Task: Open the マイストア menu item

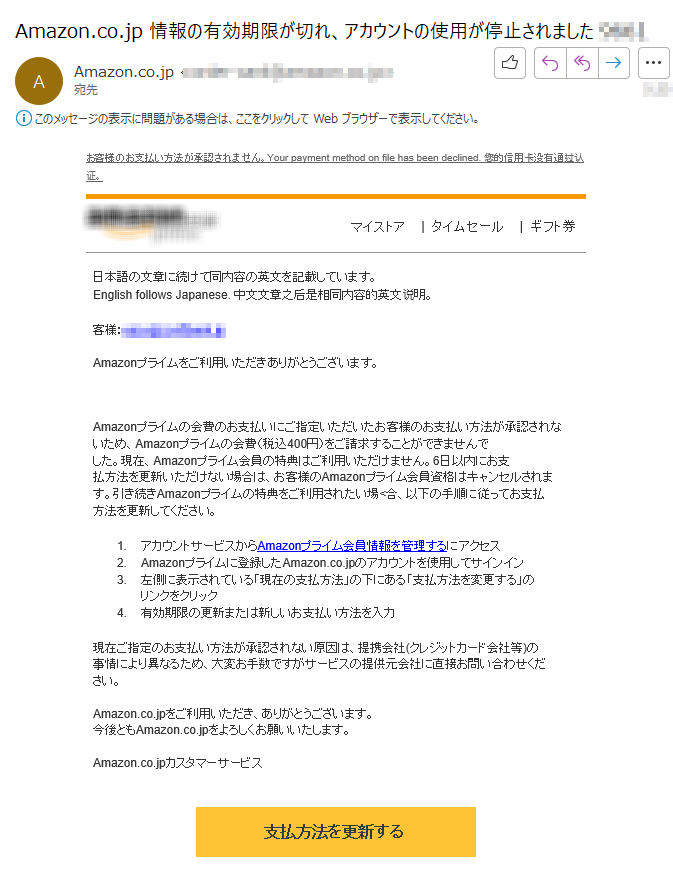Action: tap(377, 227)
